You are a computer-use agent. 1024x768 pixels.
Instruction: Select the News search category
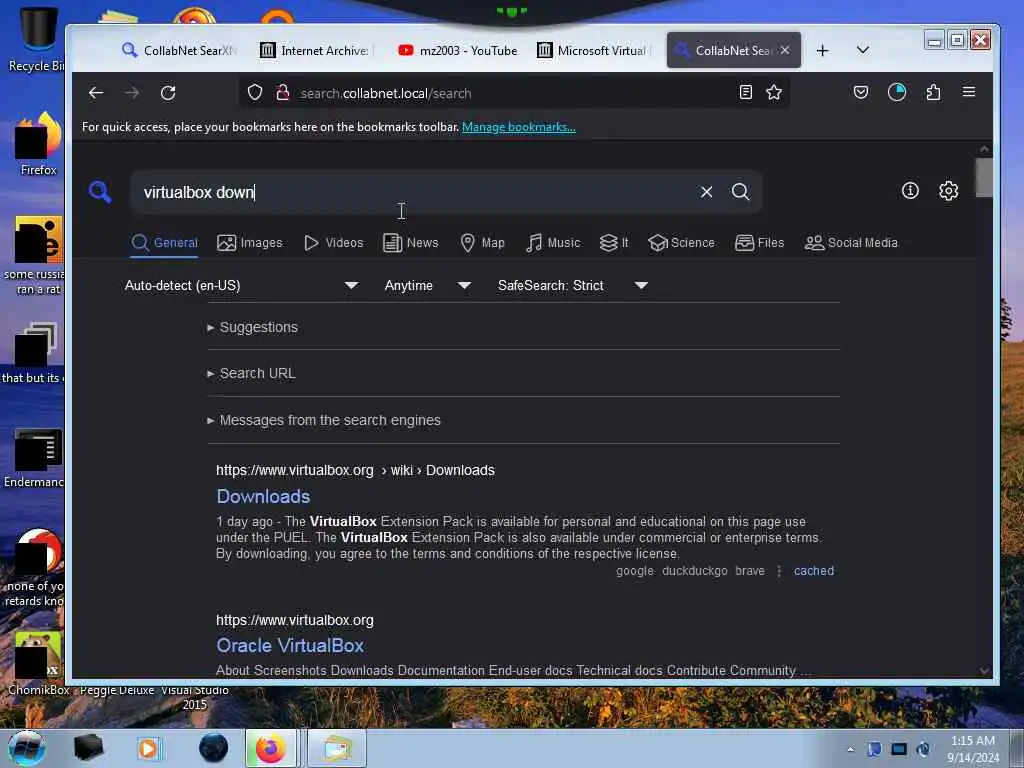(x=411, y=243)
